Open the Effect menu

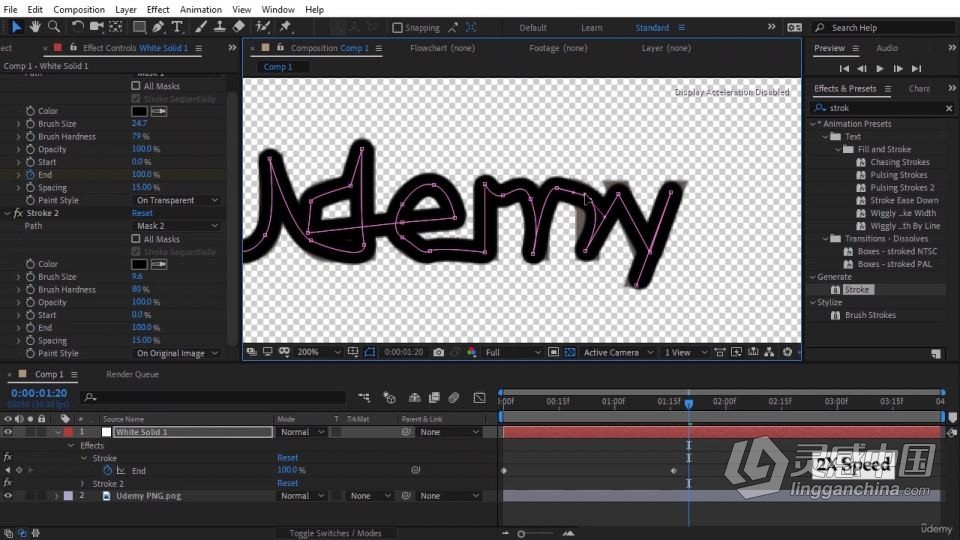click(158, 9)
